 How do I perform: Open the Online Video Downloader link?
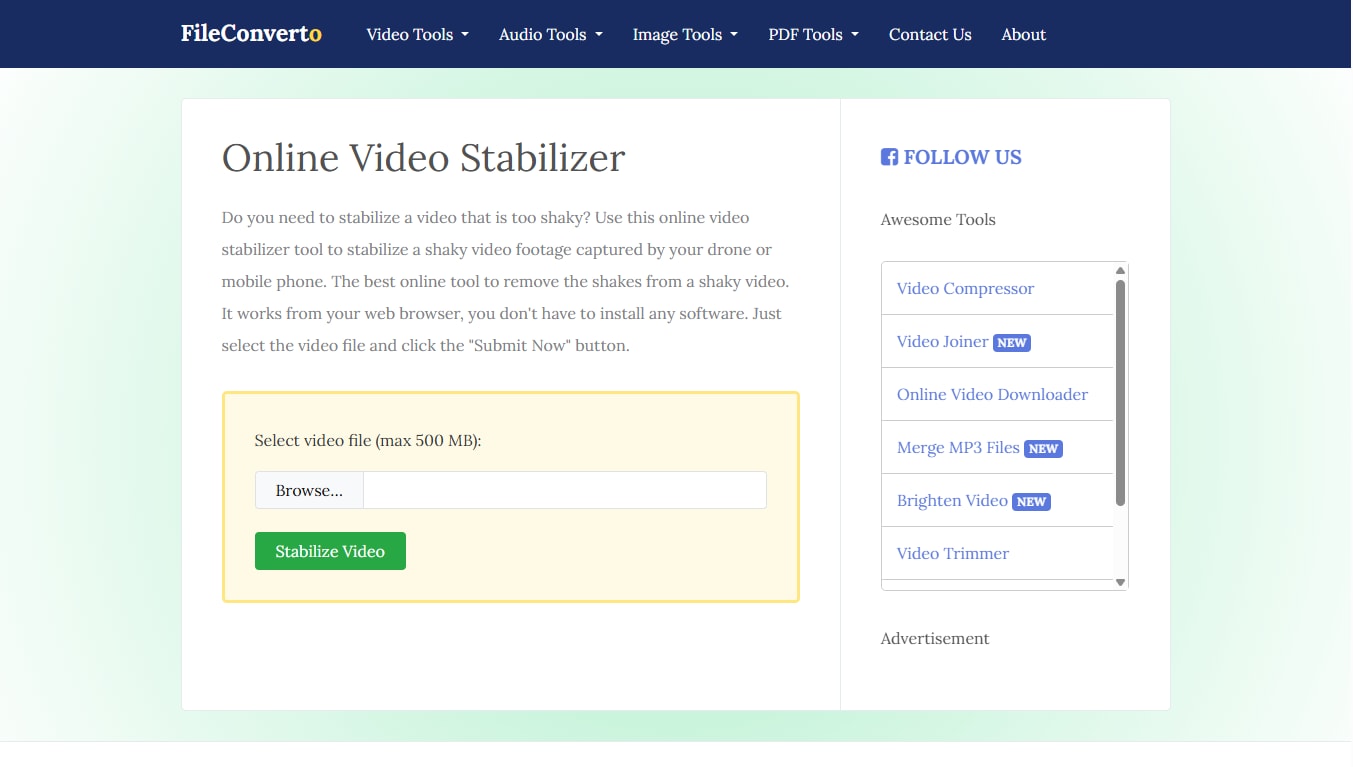pyautogui.click(x=992, y=394)
